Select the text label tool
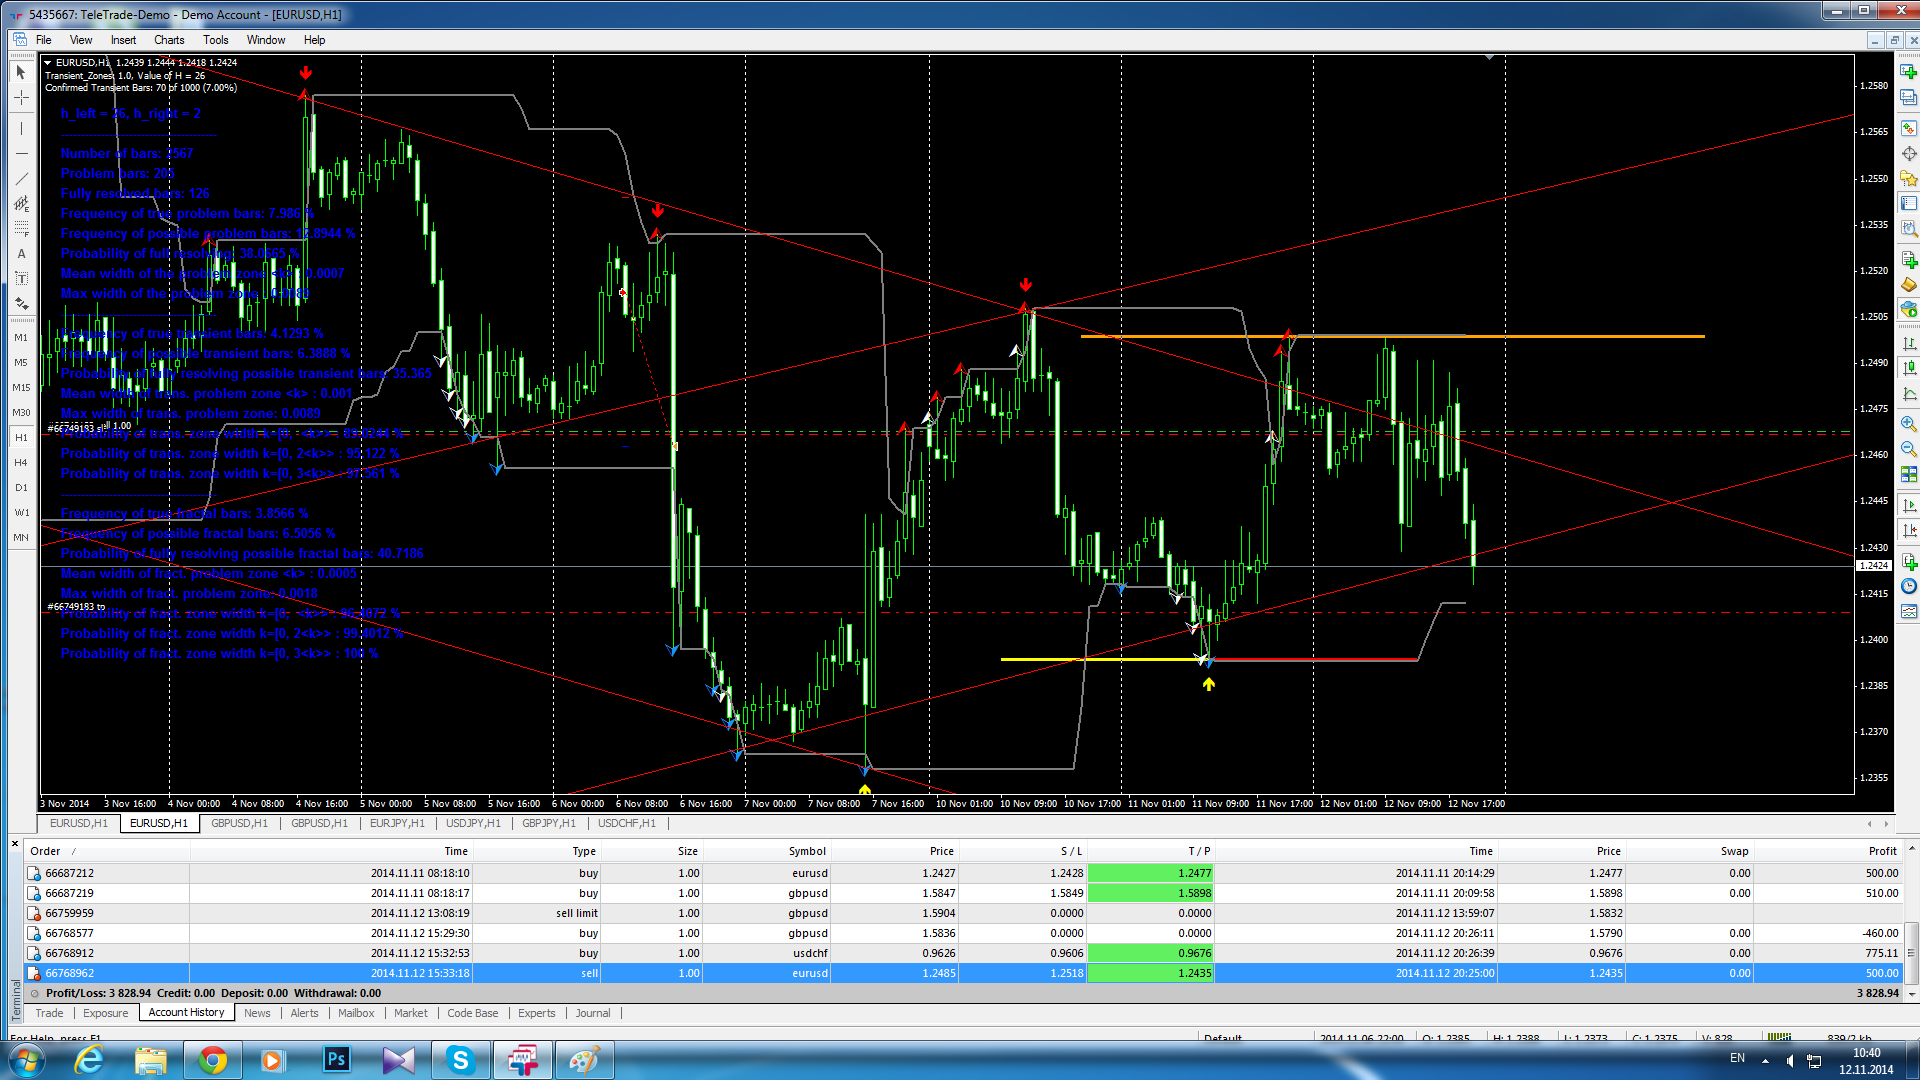The width and height of the screenshot is (1920, 1080). (21, 278)
